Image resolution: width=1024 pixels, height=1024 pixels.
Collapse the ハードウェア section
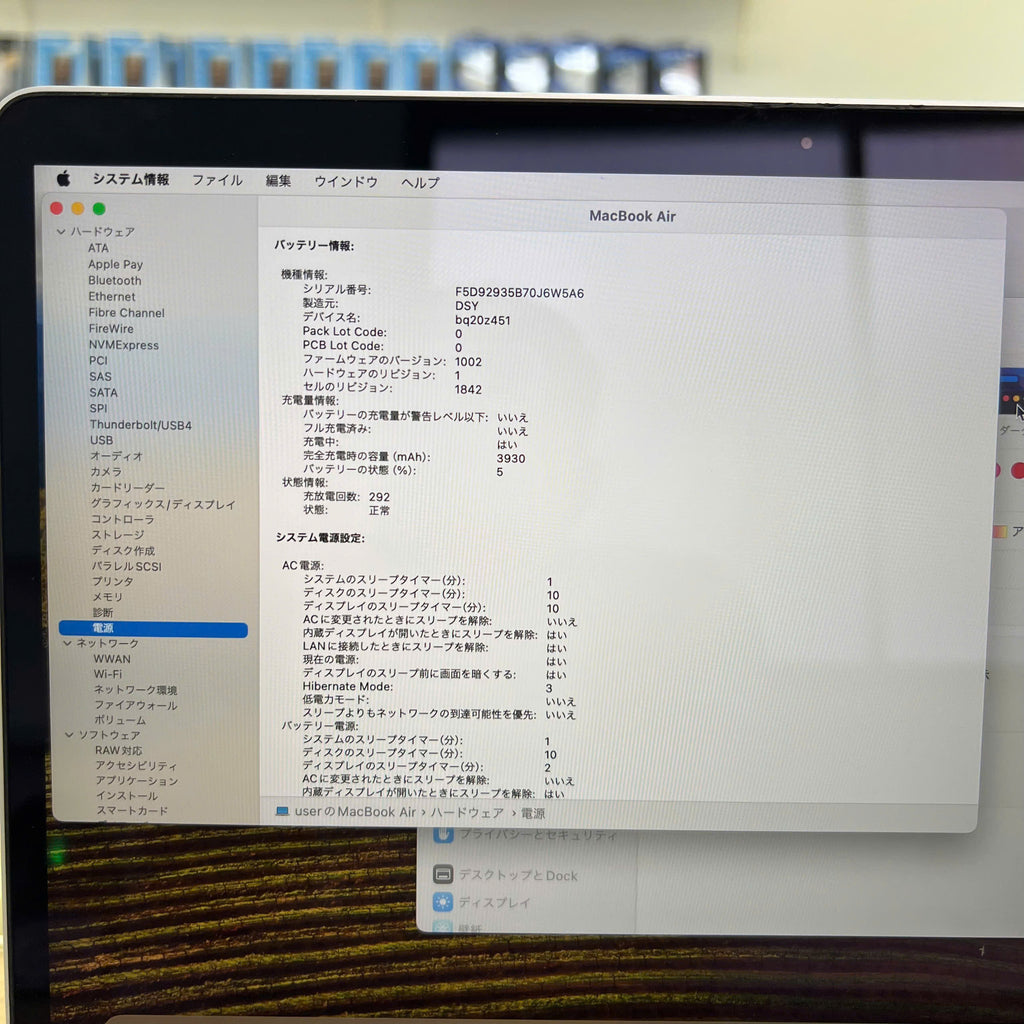[61, 231]
